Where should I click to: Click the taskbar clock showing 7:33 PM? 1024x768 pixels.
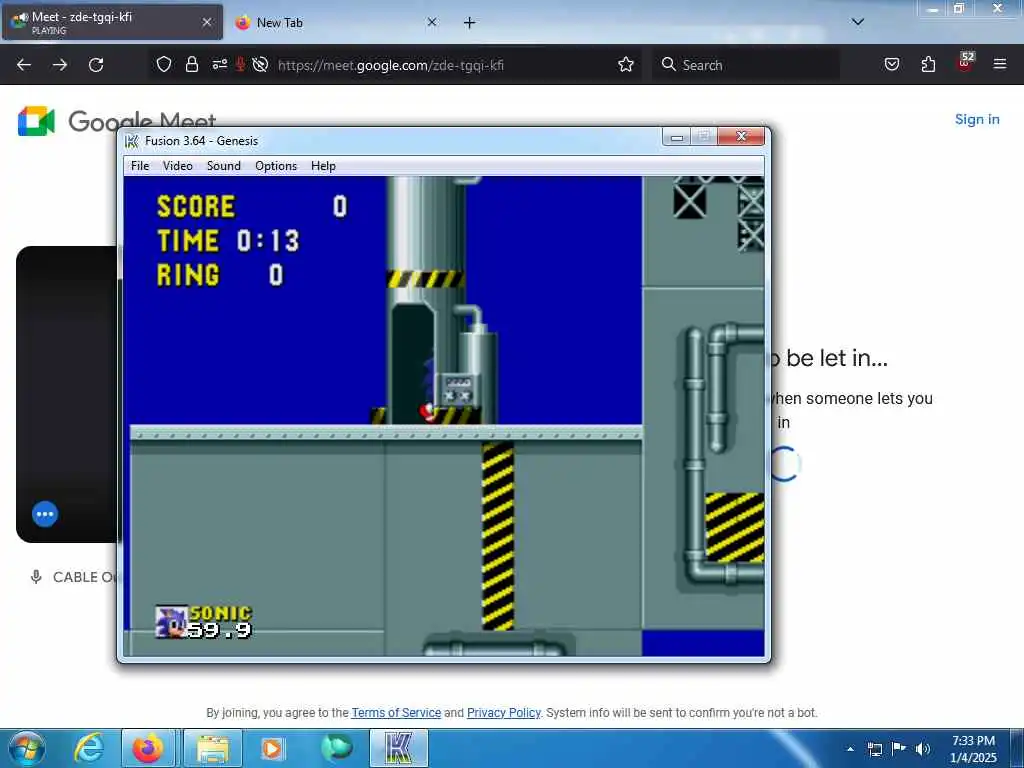click(x=973, y=749)
